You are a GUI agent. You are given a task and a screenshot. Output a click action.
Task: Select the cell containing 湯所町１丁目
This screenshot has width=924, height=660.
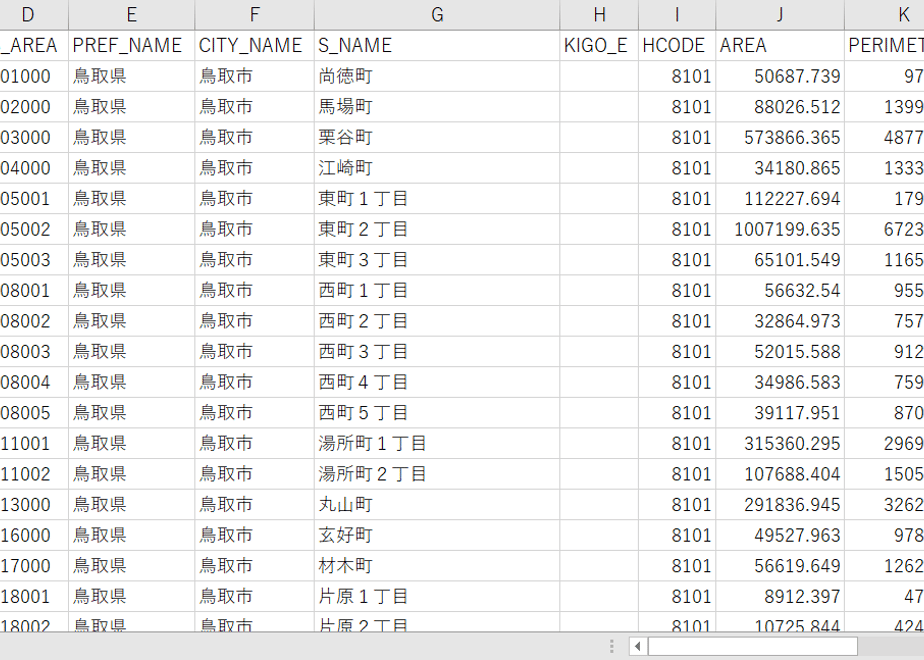437,444
